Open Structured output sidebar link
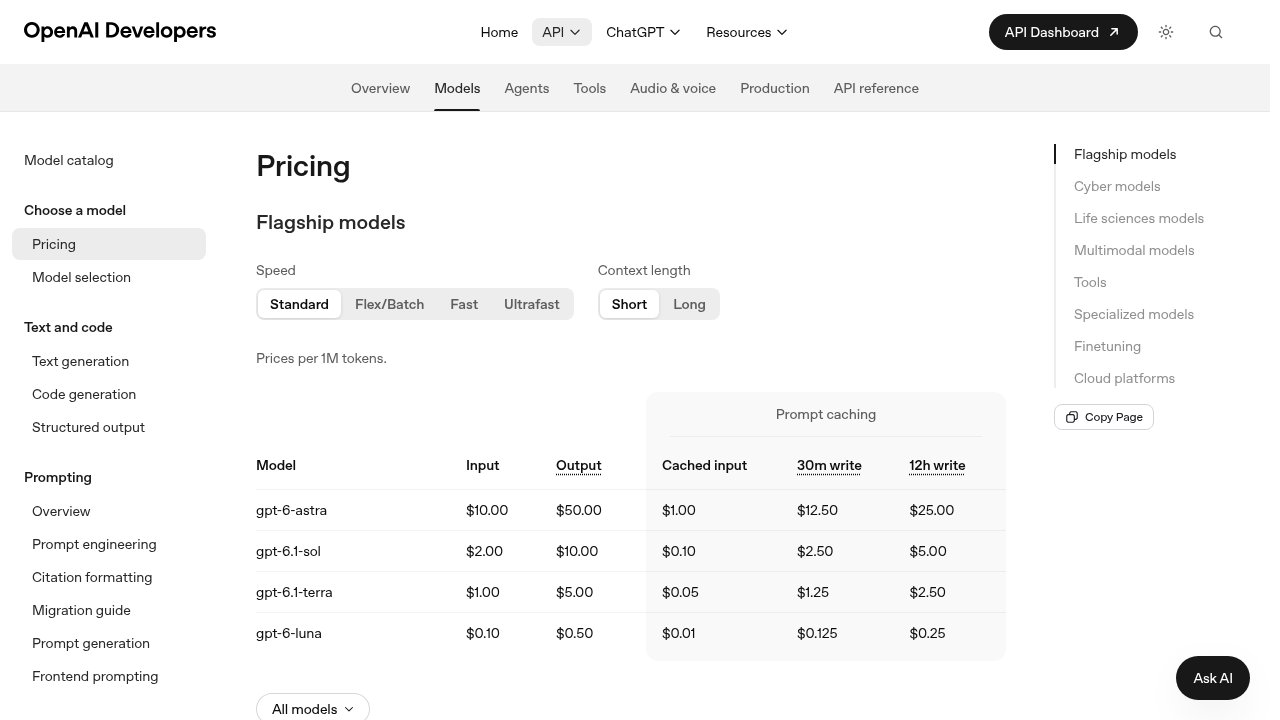Viewport: 1280px width, 720px height. [88, 427]
